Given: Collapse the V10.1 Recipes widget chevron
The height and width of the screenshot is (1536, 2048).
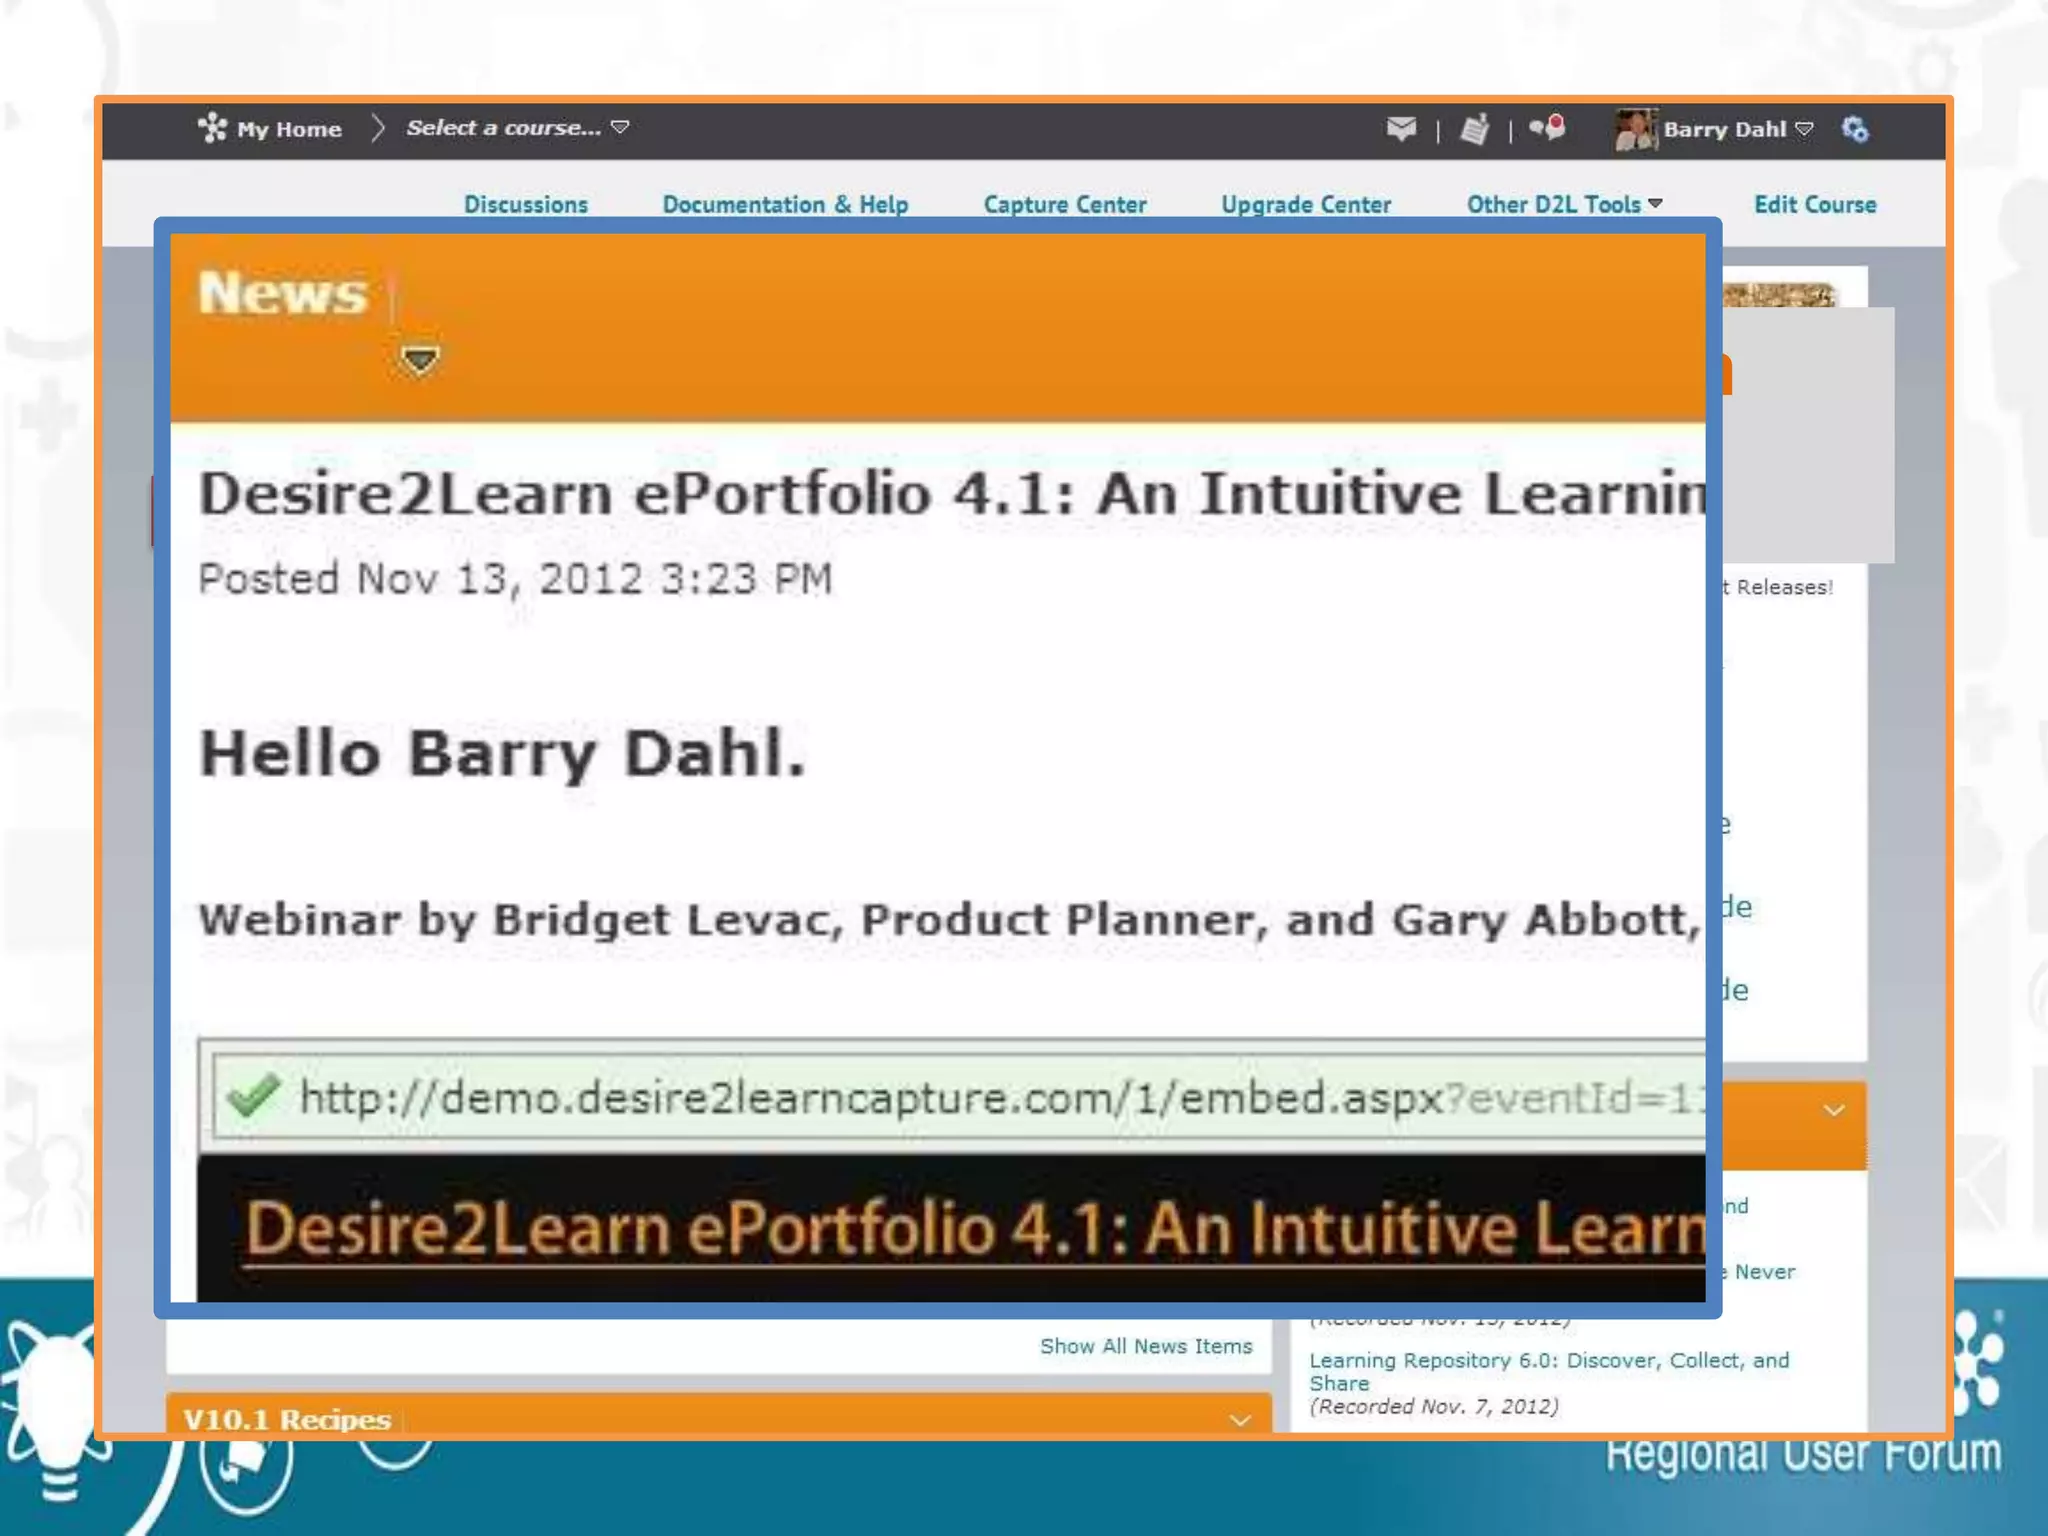Looking at the screenshot, I should click(1240, 1420).
